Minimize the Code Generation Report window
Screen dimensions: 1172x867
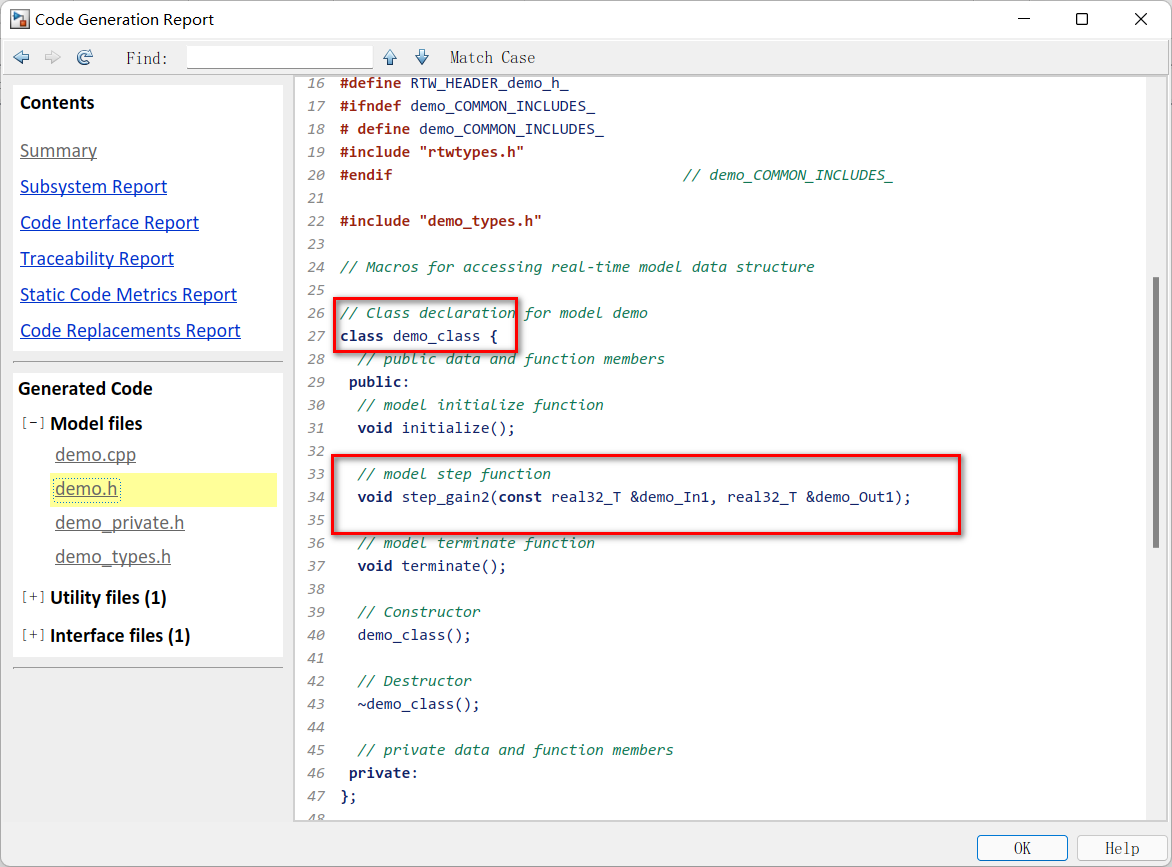1024,19
